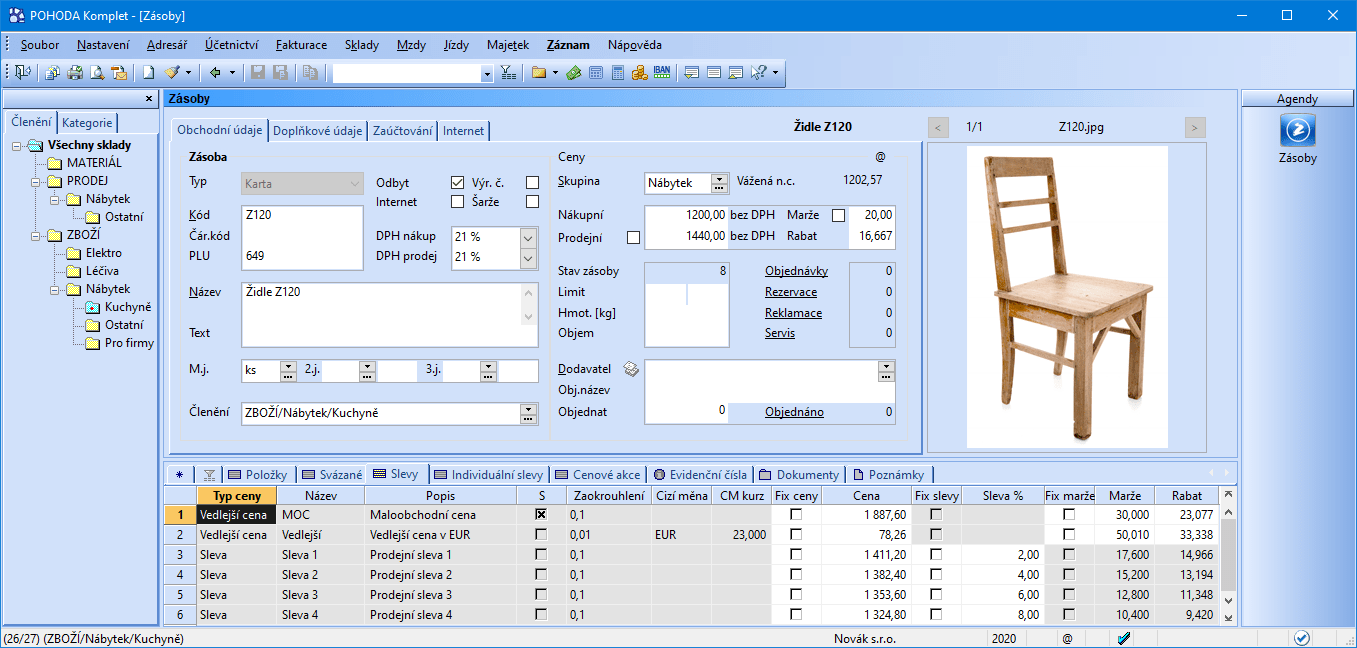Open the Skupina Nábytek selector
This screenshot has width=1357, height=648.
coord(719,183)
